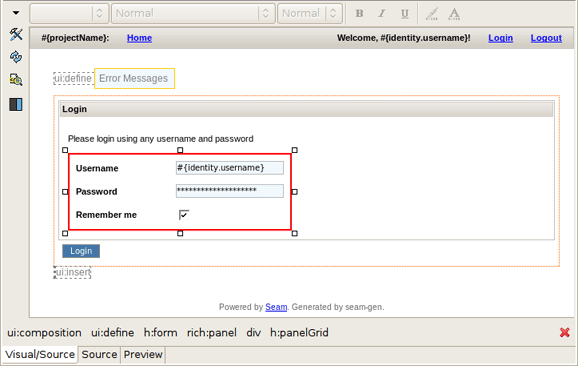Image resolution: width=578 pixels, height=366 pixels.
Task: Toggle italic formatting
Action: (382, 14)
